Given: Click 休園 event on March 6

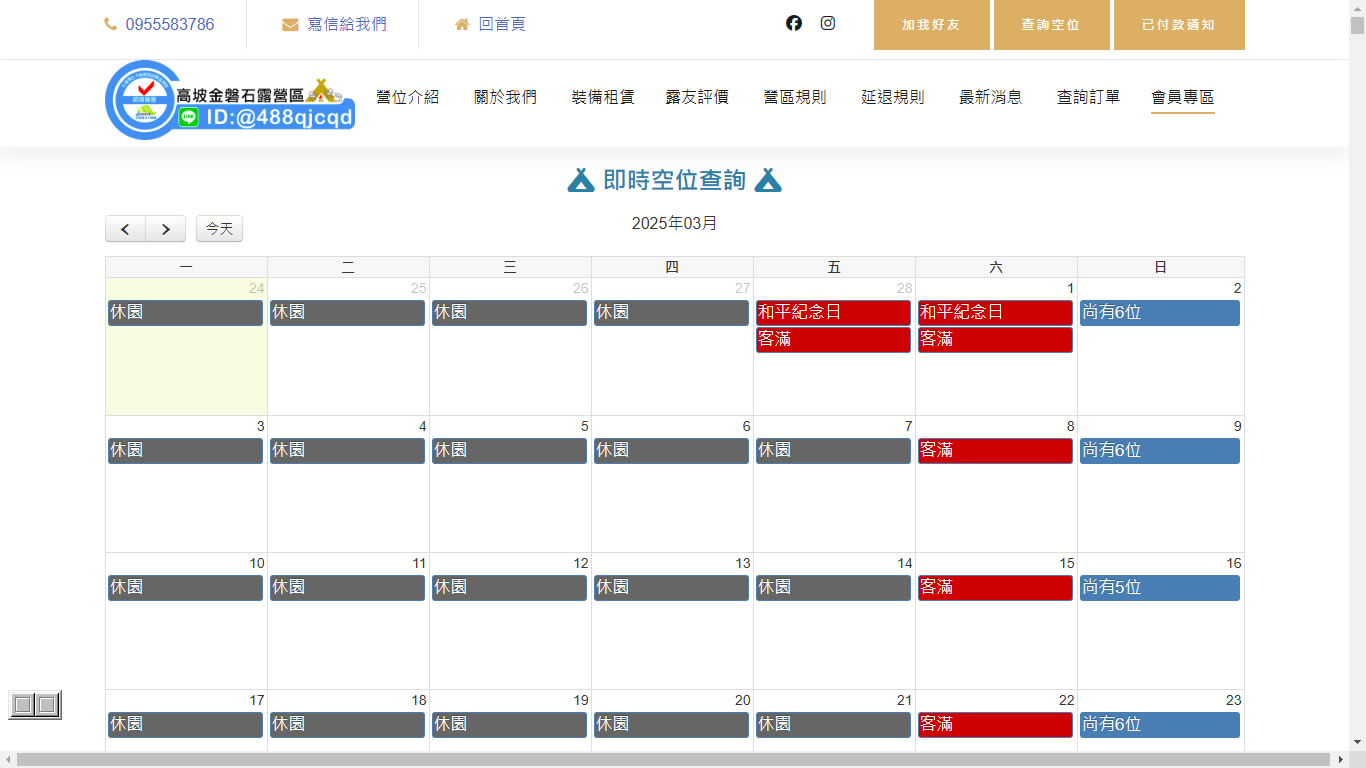Looking at the screenshot, I should click(672, 451).
